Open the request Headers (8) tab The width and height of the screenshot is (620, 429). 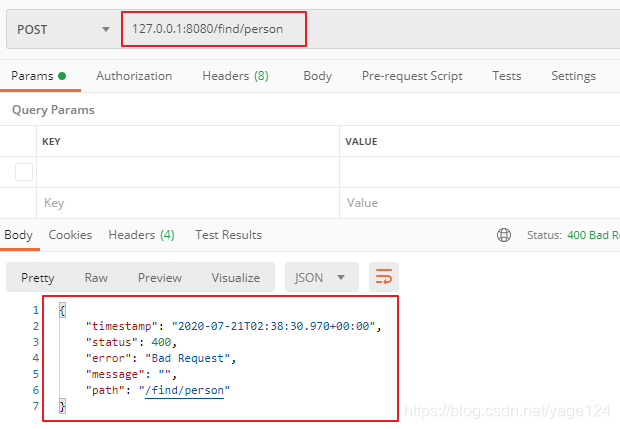(x=235, y=76)
